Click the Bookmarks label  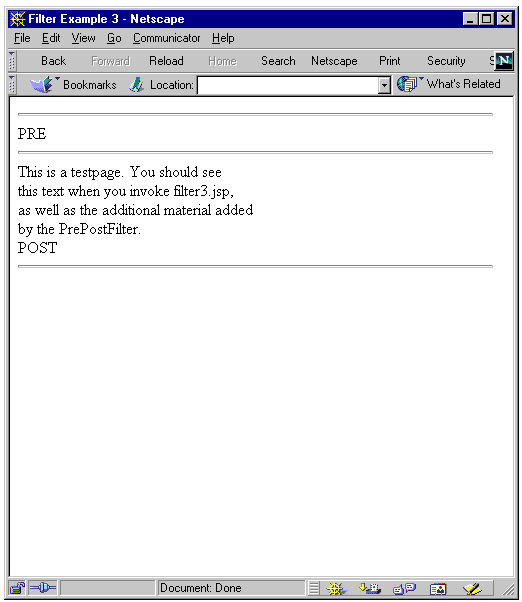(90, 84)
